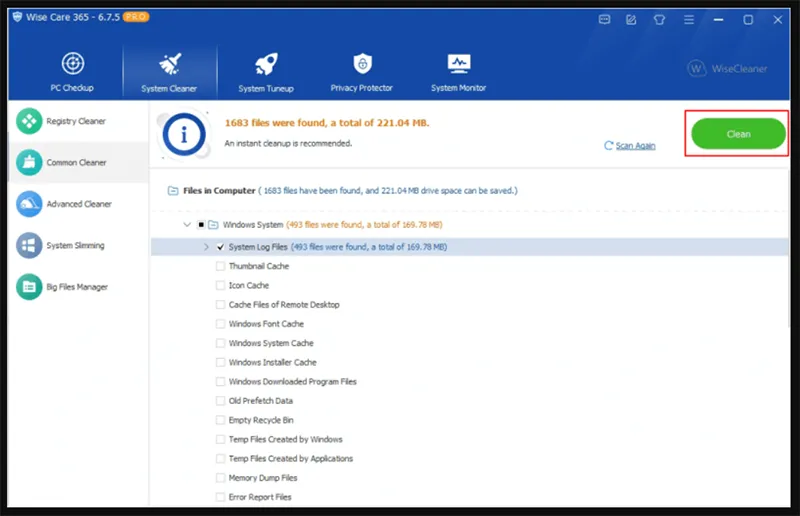Check Temp Files Created by Applications
This screenshot has width=800, height=516.
coord(220,458)
